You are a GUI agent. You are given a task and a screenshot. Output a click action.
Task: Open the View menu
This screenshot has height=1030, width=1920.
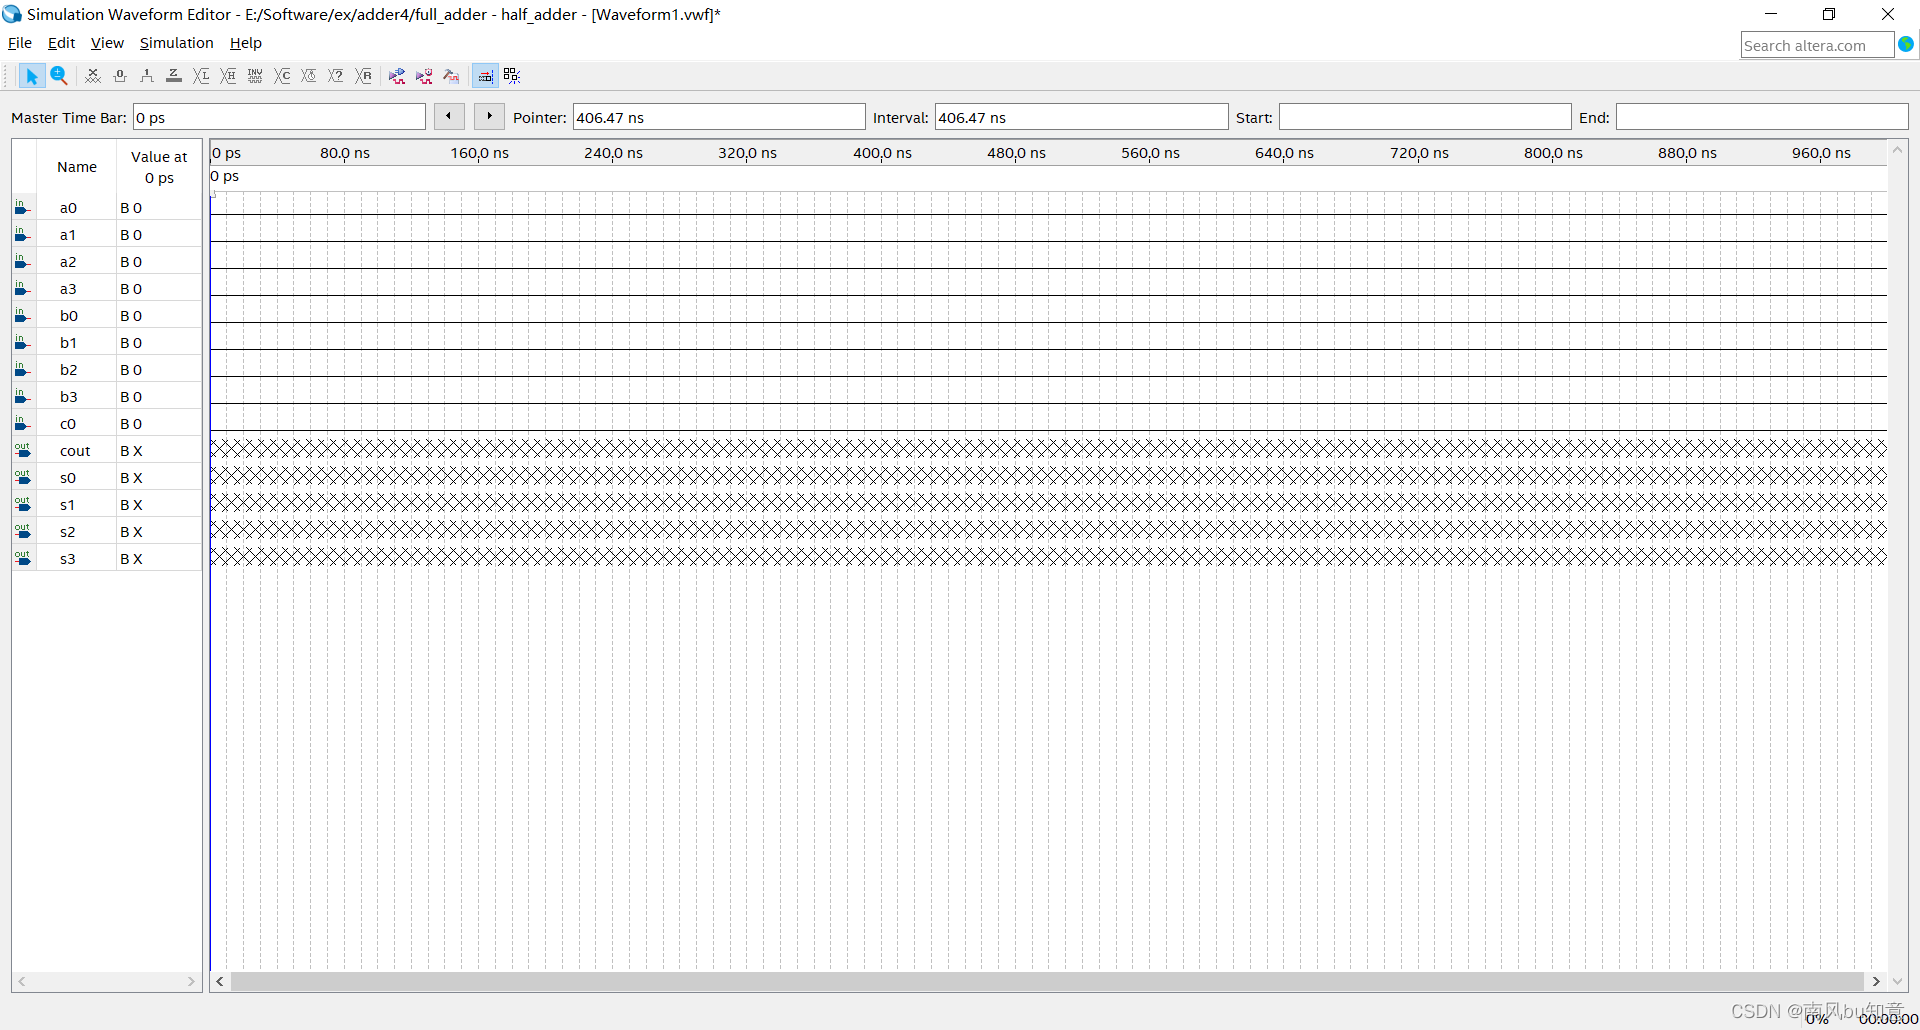(107, 43)
